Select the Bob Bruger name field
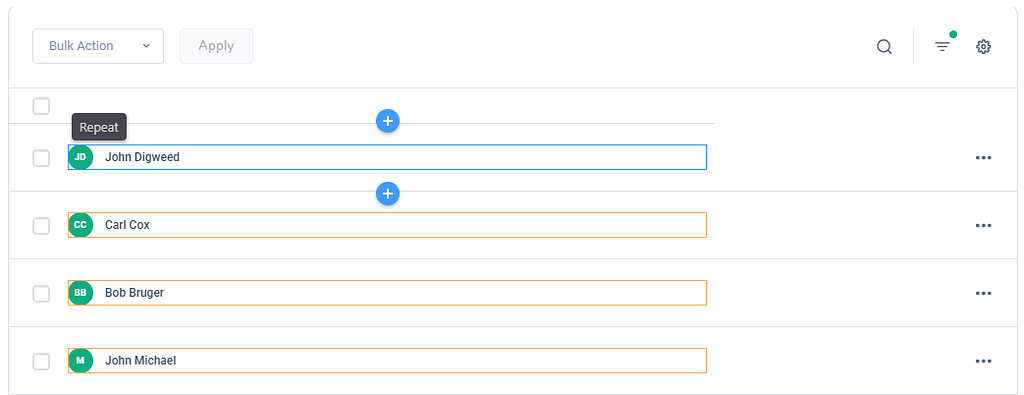Viewport: 1024px width, 395px height. coord(387,292)
